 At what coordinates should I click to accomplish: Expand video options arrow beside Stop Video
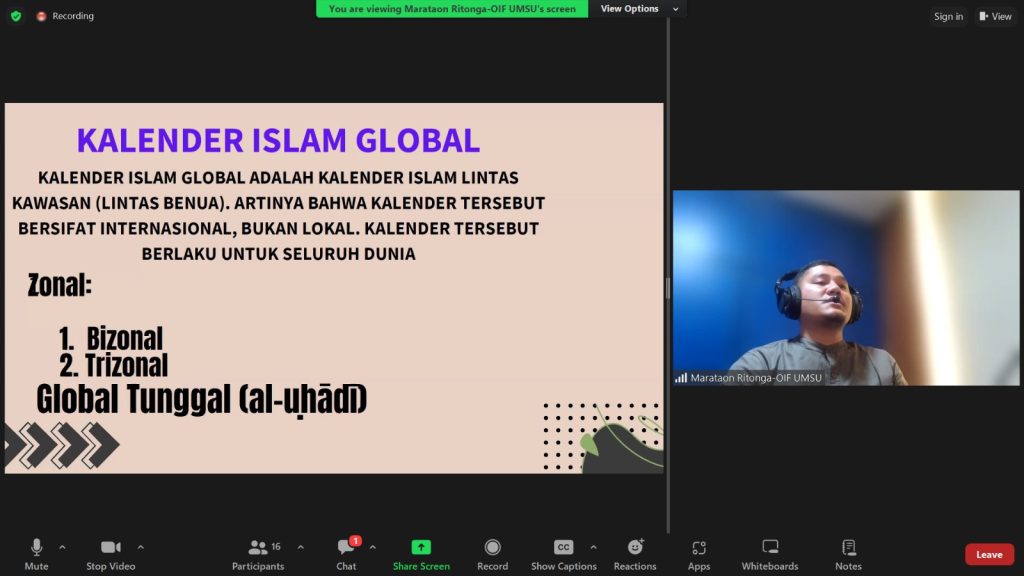click(x=140, y=547)
